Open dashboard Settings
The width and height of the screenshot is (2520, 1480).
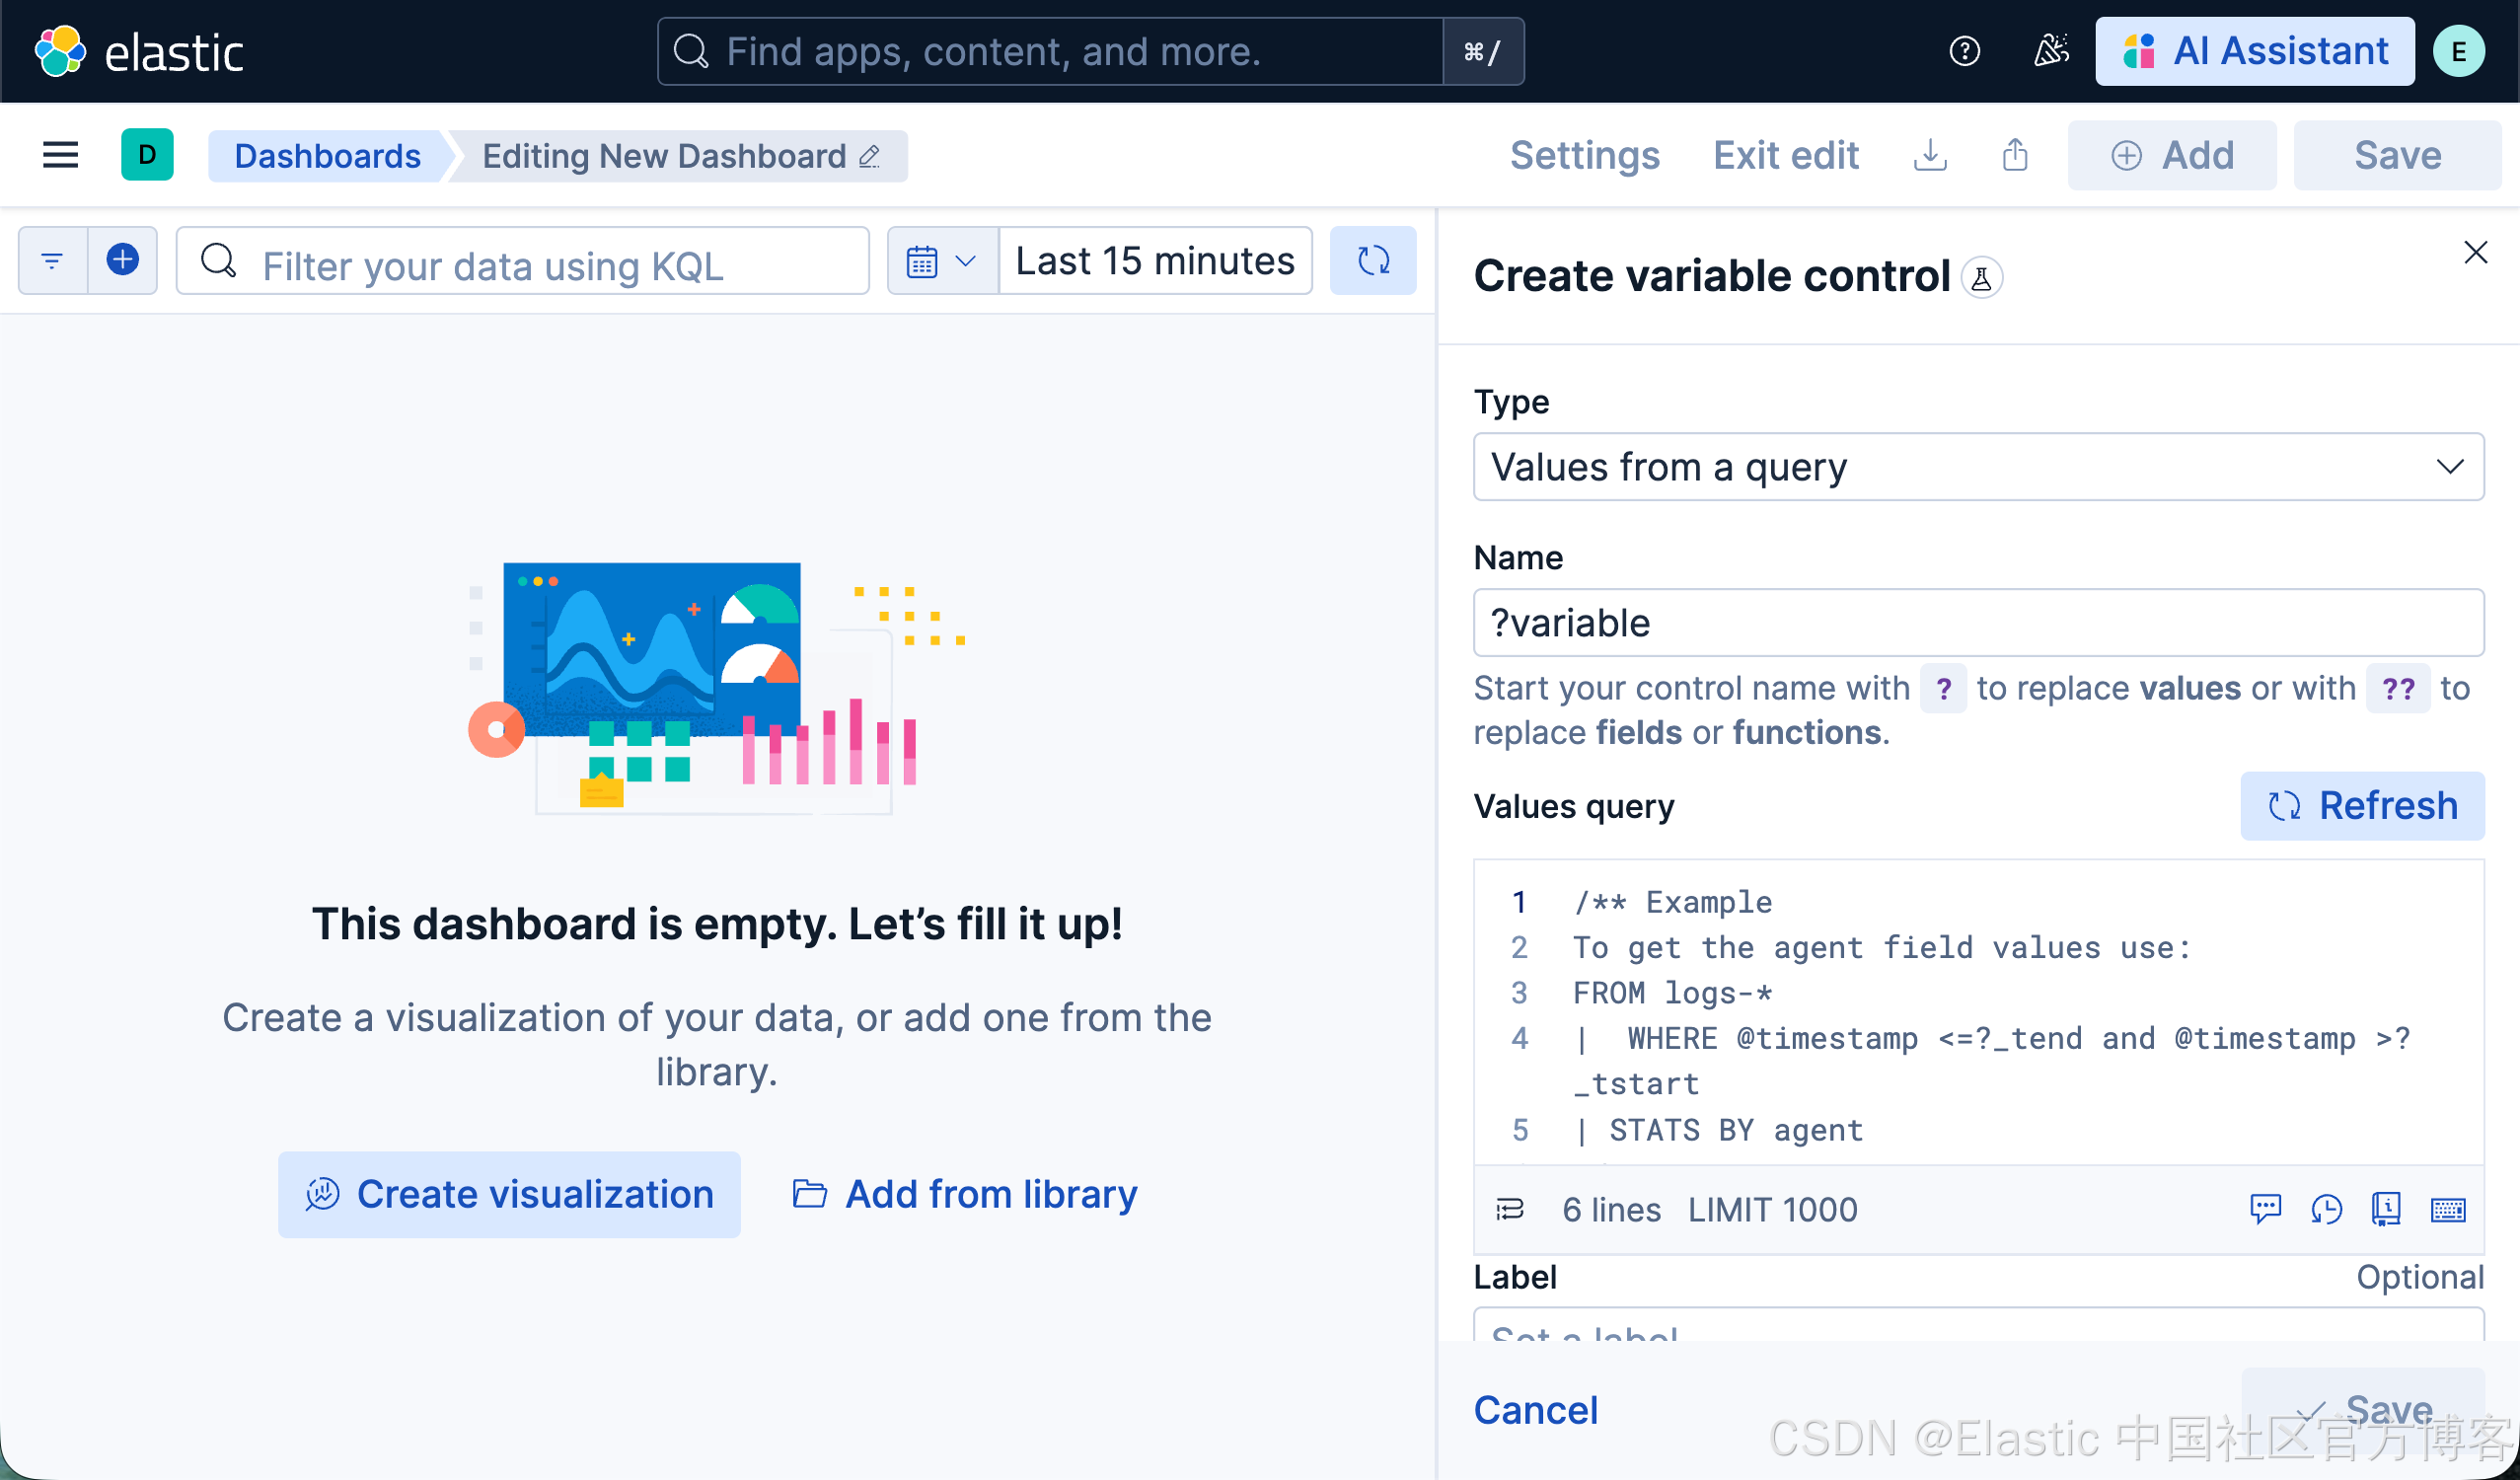(1584, 155)
